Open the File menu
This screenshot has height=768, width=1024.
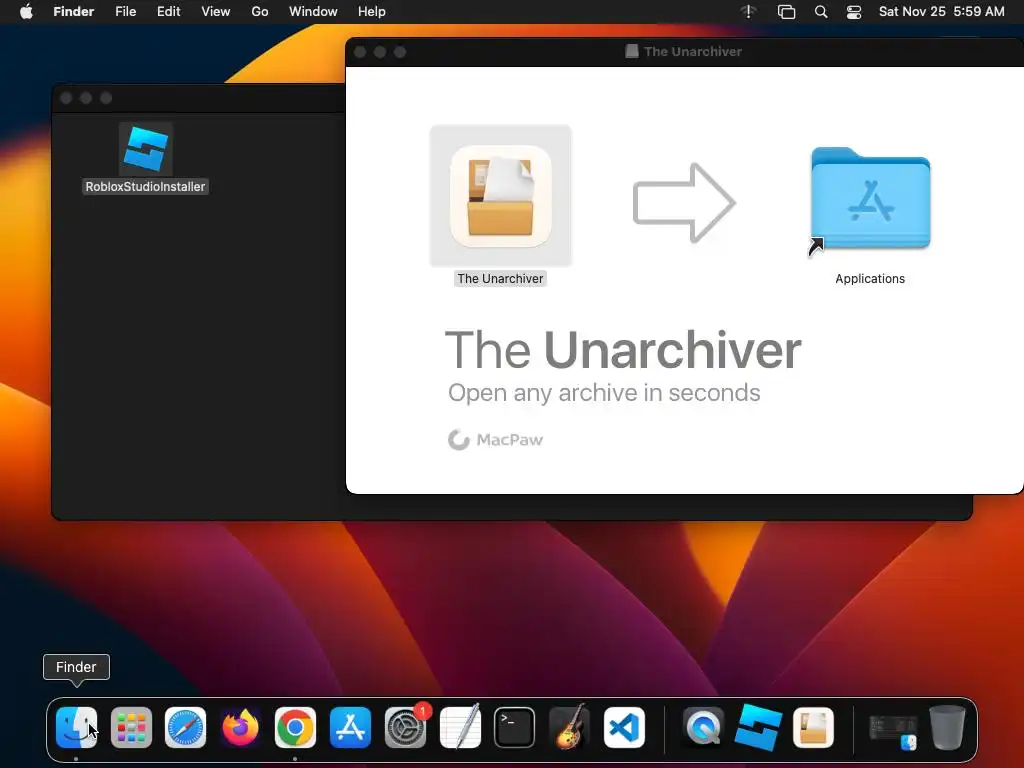pyautogui.click(x=125, y=12)
